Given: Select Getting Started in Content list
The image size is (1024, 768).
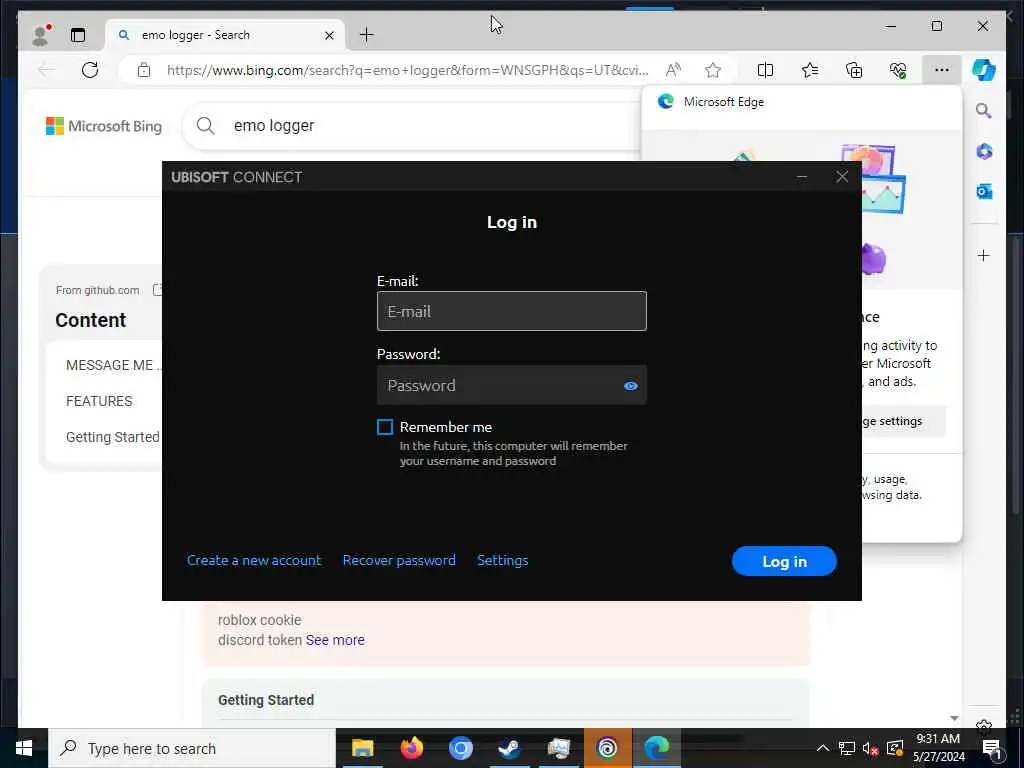Looking at the screenshot, I should (x=112, y=437).
